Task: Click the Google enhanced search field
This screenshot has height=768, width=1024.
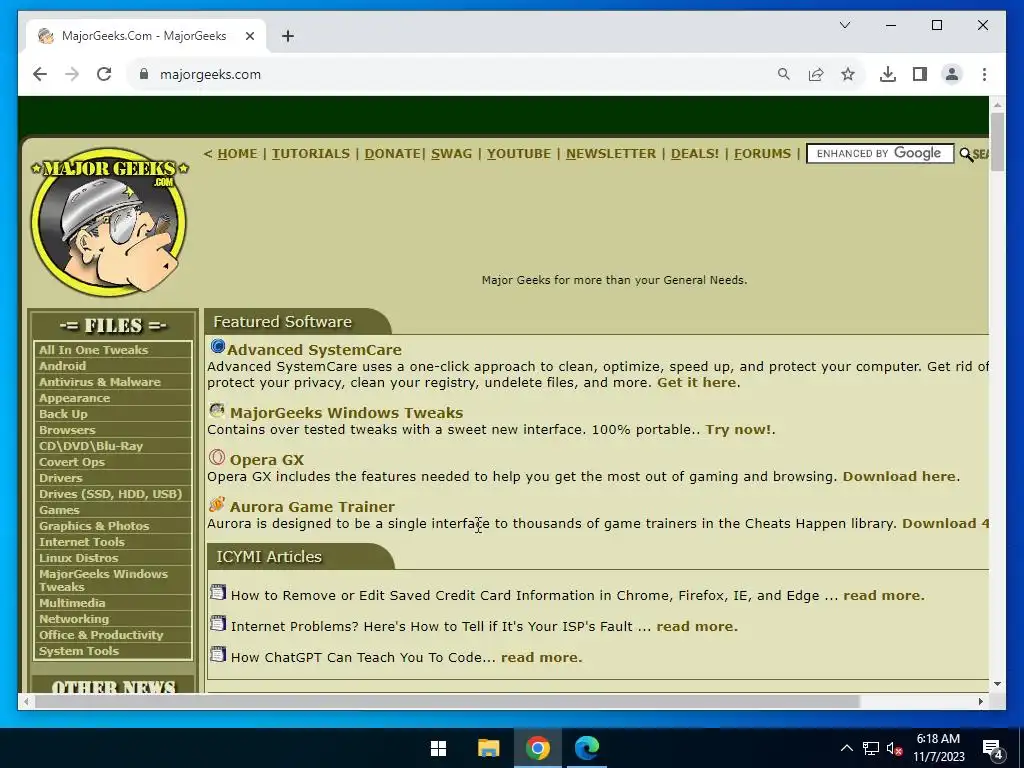Action: [880, 153]
